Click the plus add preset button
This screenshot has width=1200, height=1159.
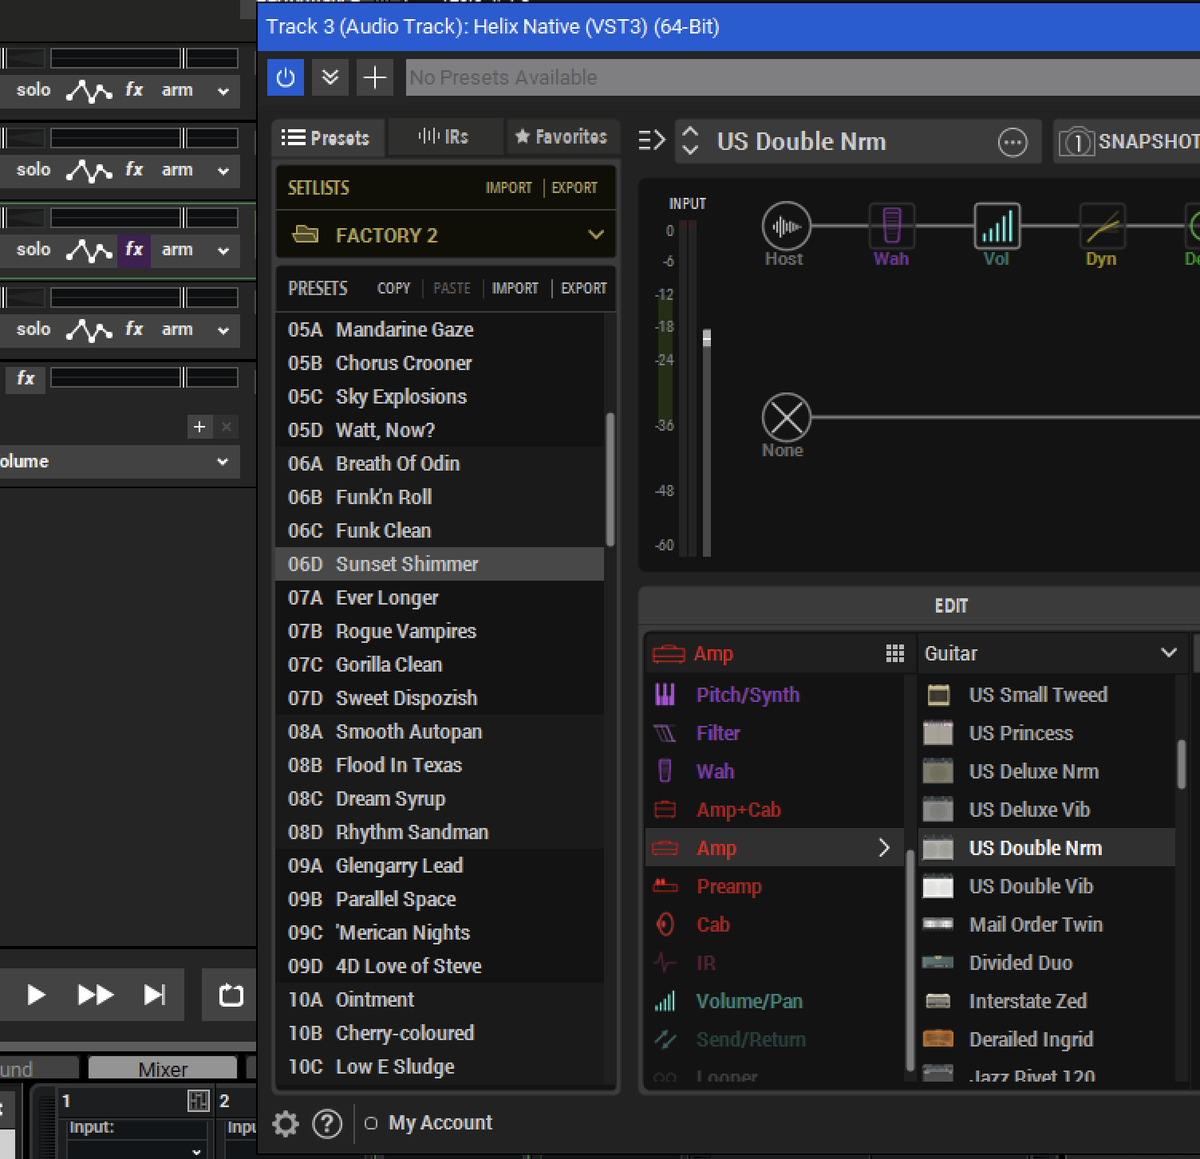tap(375, 77)
